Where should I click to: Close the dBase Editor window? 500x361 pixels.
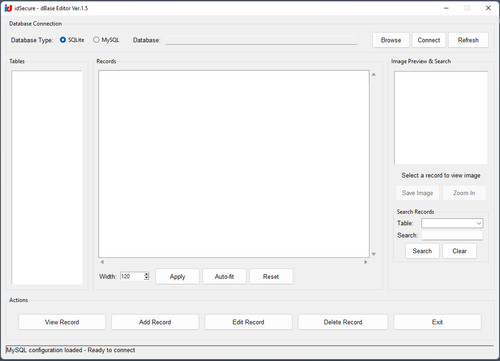(488, 8)
